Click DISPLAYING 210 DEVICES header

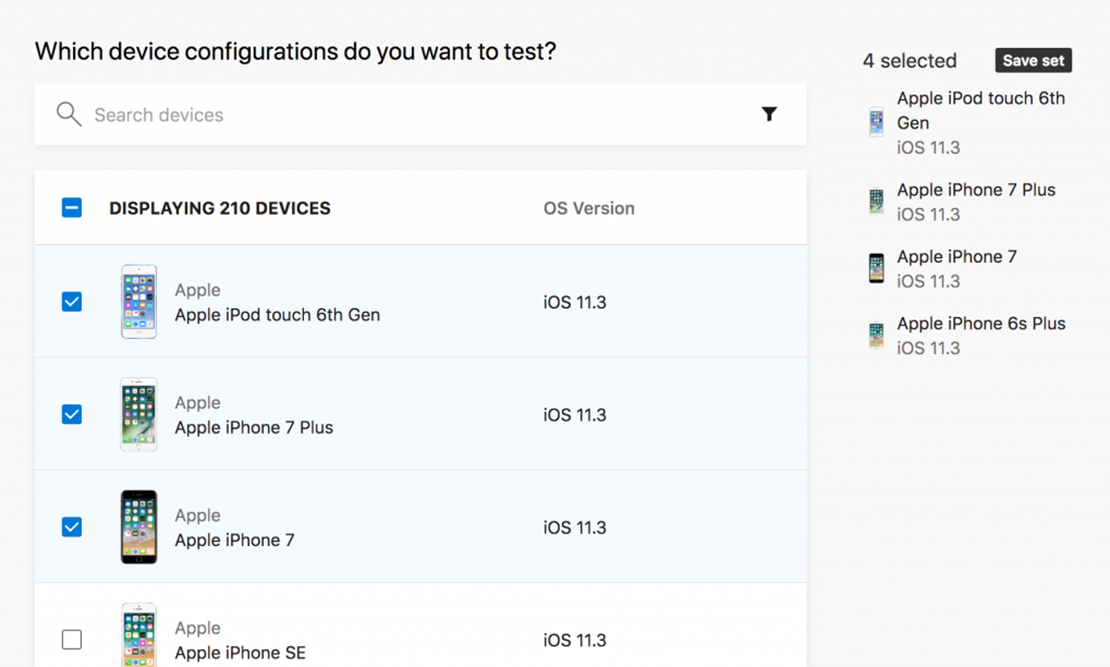pos(219,208)
